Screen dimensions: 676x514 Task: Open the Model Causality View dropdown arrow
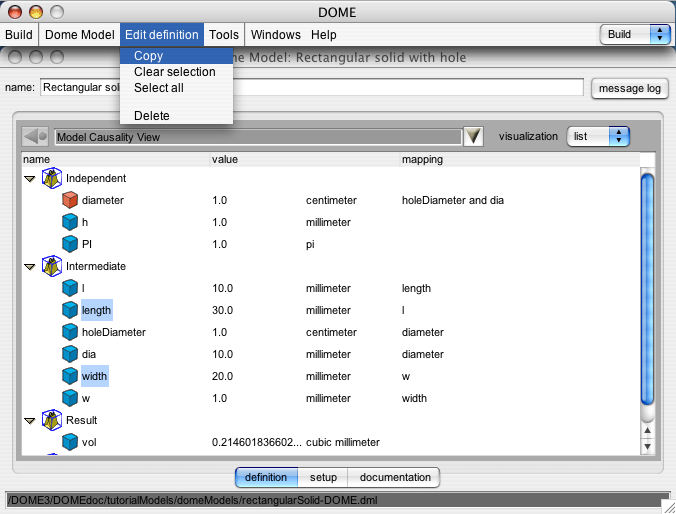[473, 137]
